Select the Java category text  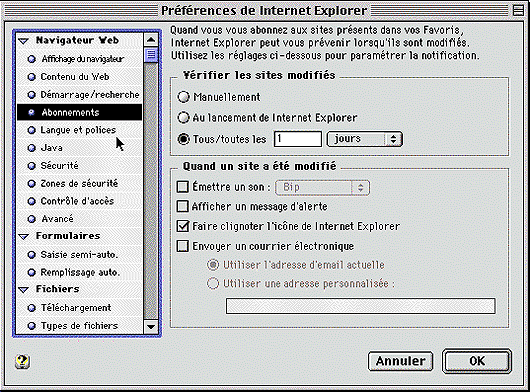51,148
